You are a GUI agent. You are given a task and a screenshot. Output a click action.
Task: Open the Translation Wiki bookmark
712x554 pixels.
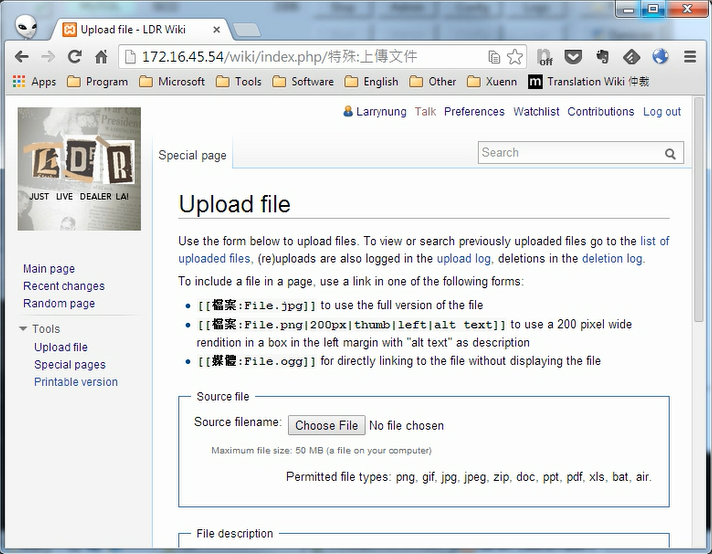coord(588,82)
